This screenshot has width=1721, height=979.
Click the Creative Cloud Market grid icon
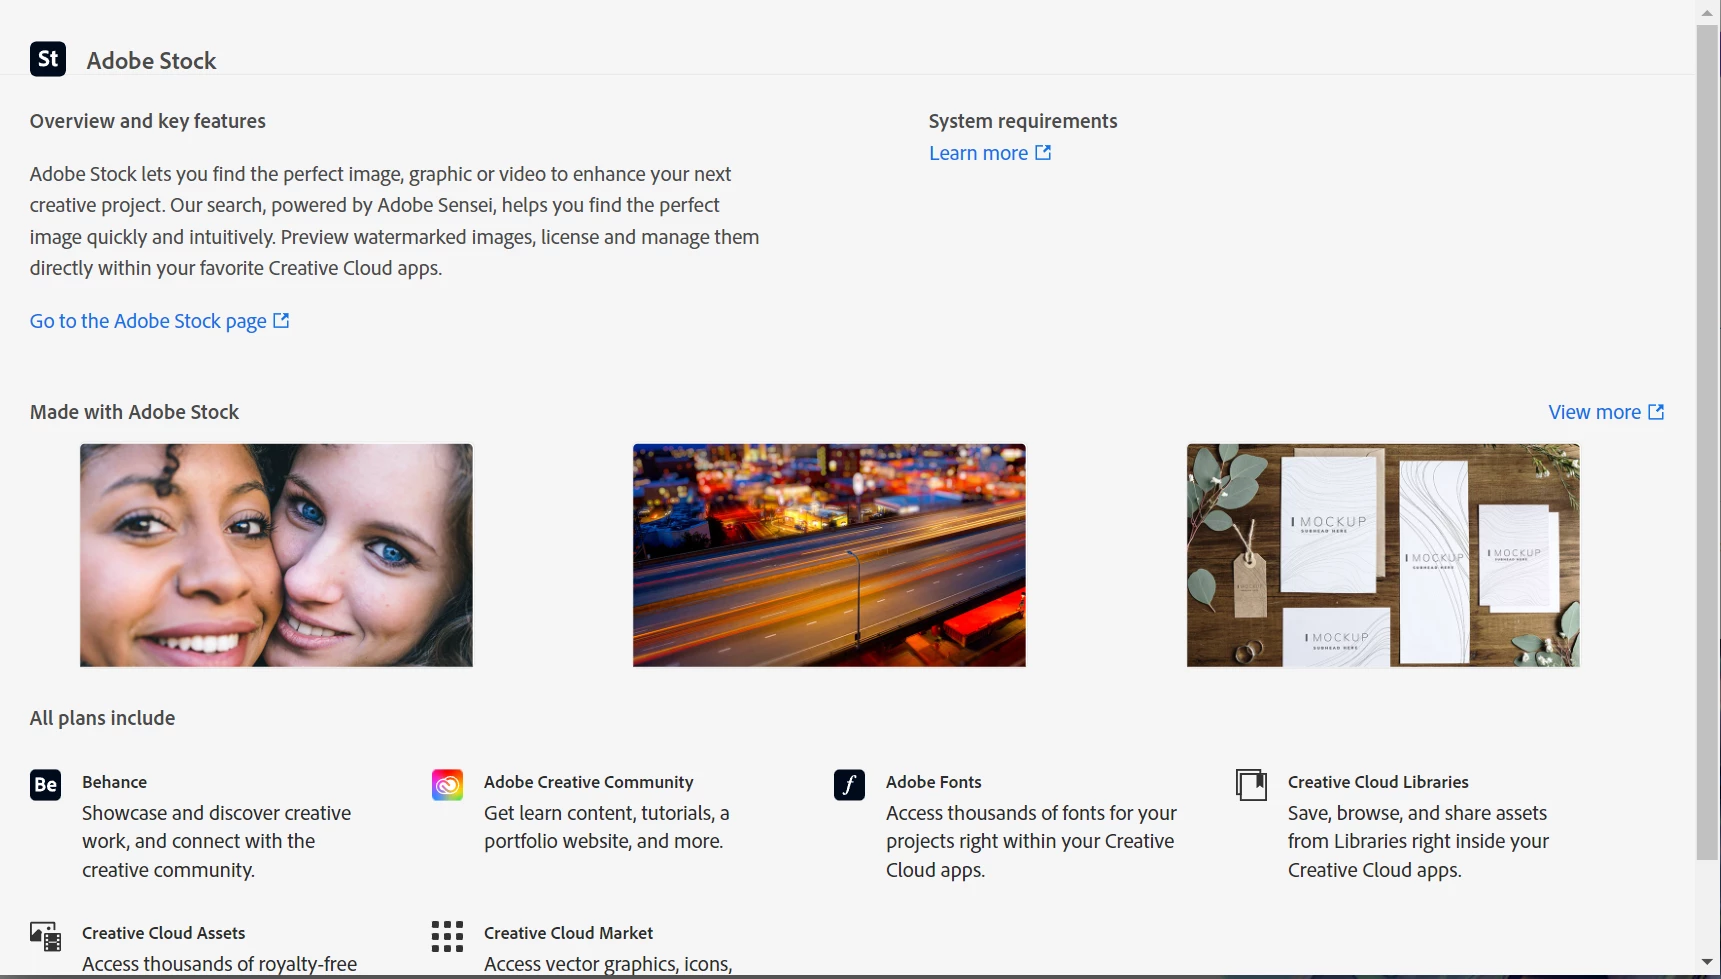coord(447,936)
